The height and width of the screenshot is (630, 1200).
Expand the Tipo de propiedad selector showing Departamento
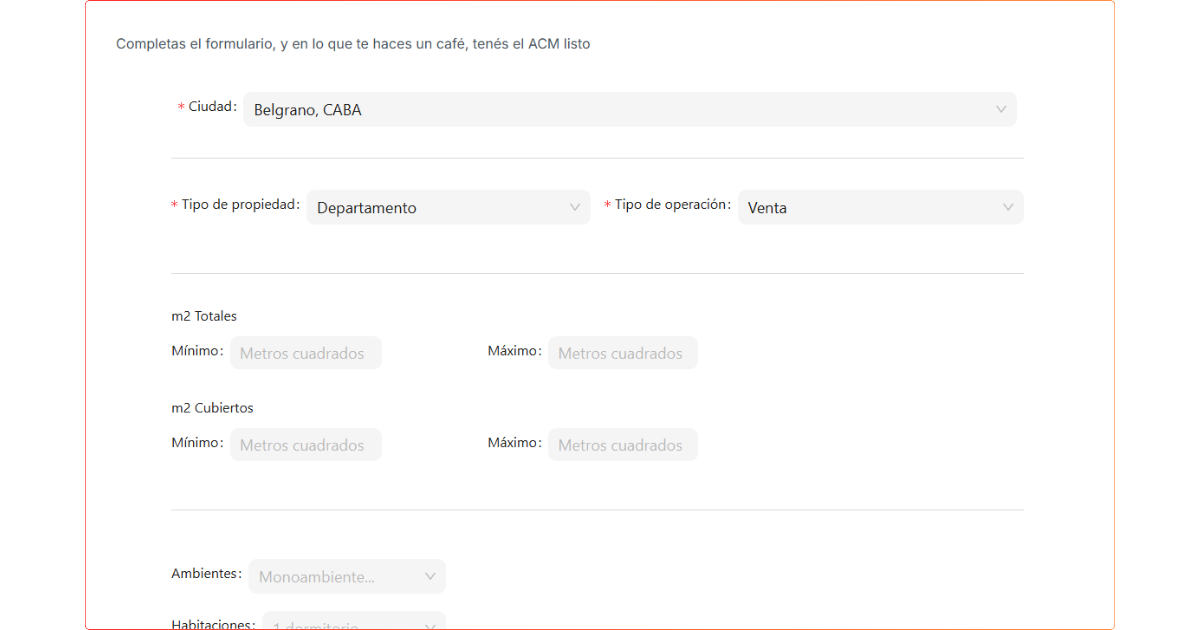(x=440, y=208)
